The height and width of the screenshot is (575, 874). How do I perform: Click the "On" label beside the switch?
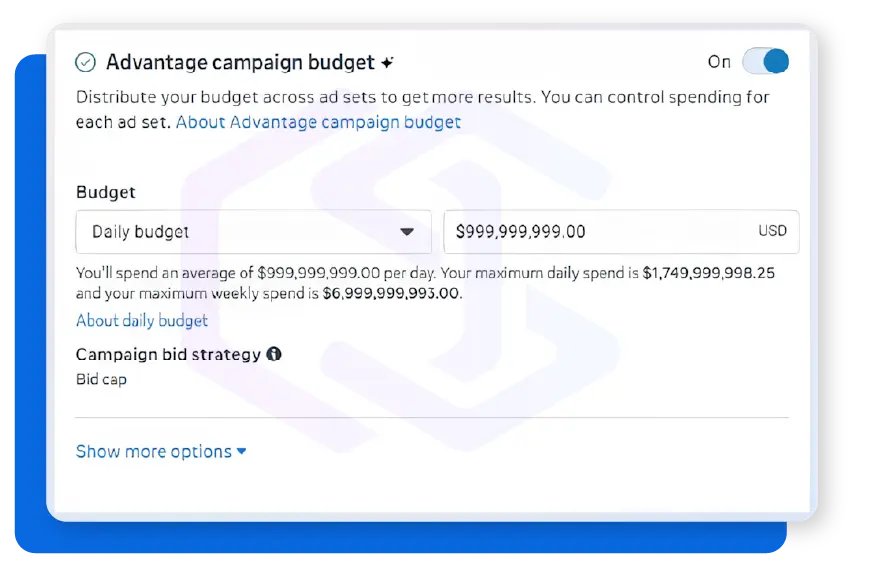point(719,62)
